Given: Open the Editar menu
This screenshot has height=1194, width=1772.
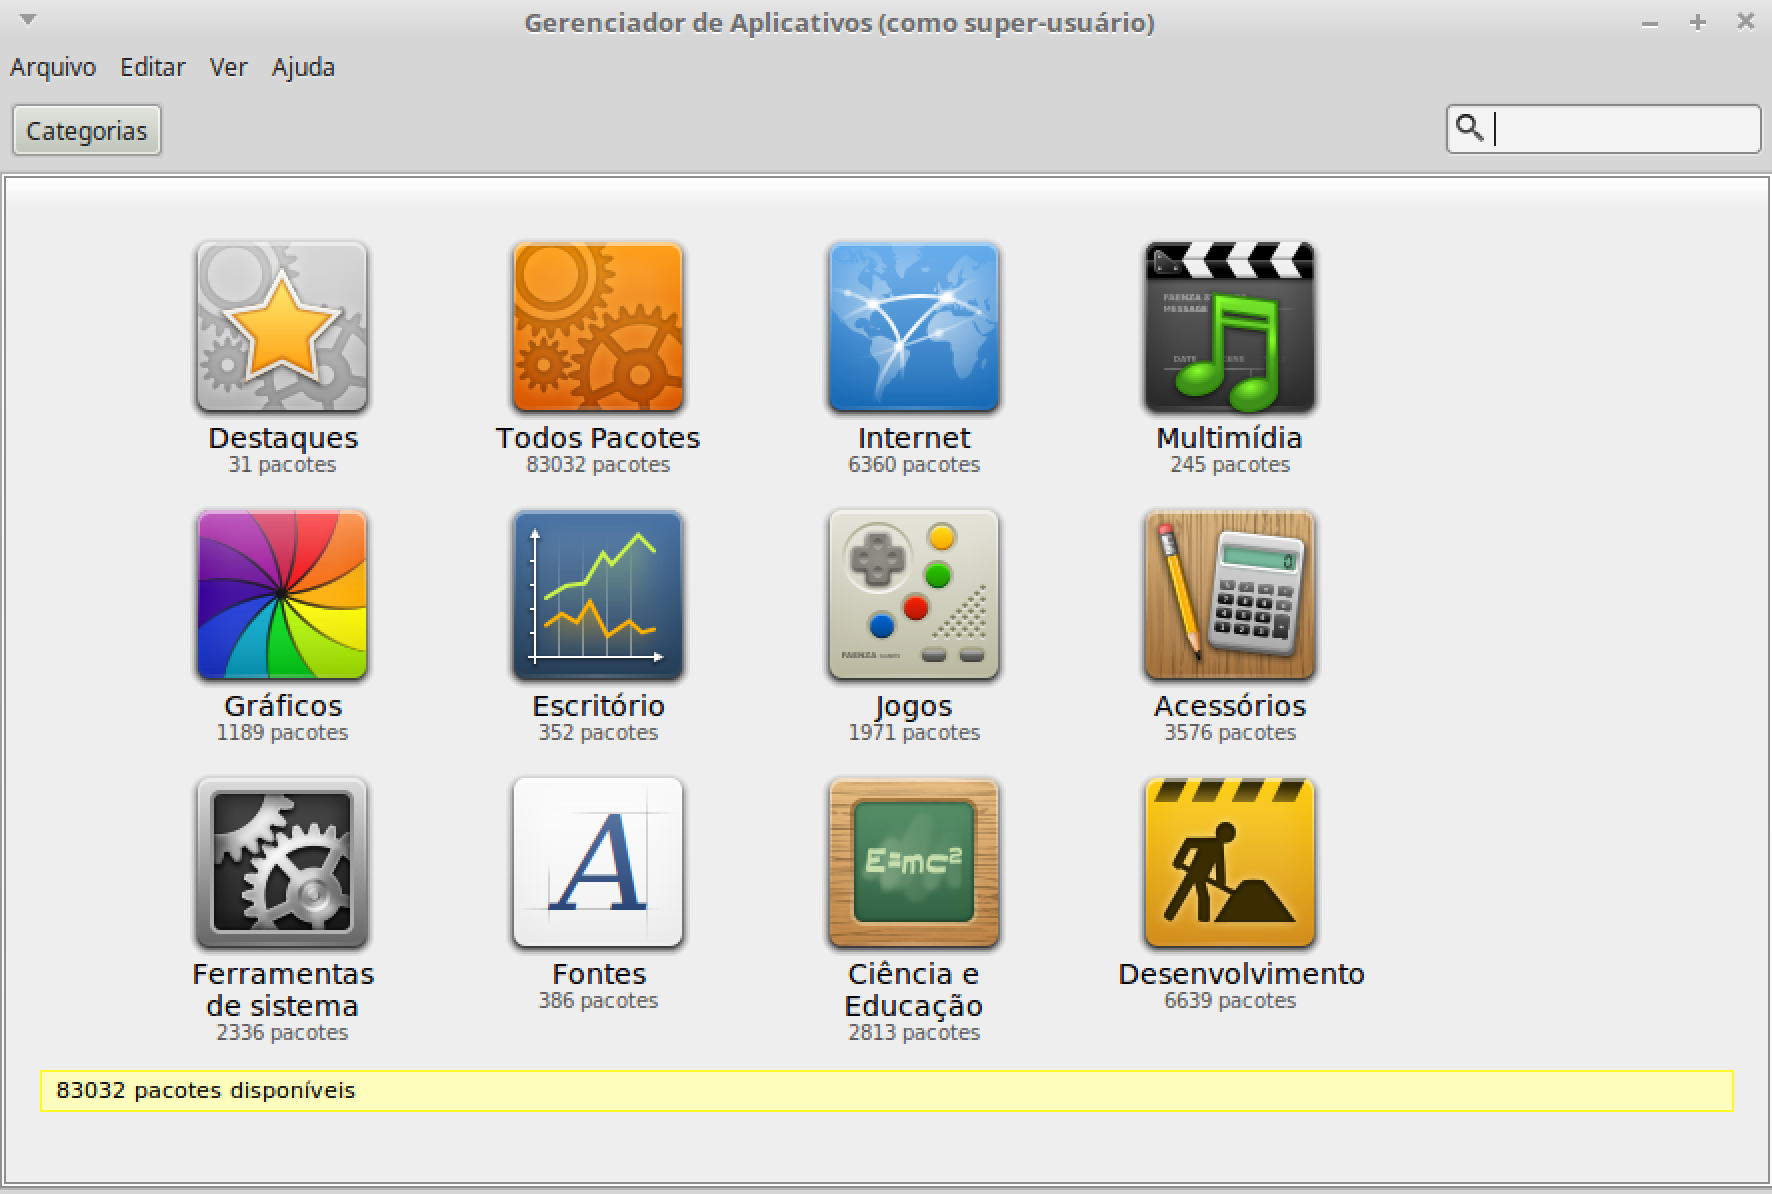Looking at the screenshot, I should (153, 67).
